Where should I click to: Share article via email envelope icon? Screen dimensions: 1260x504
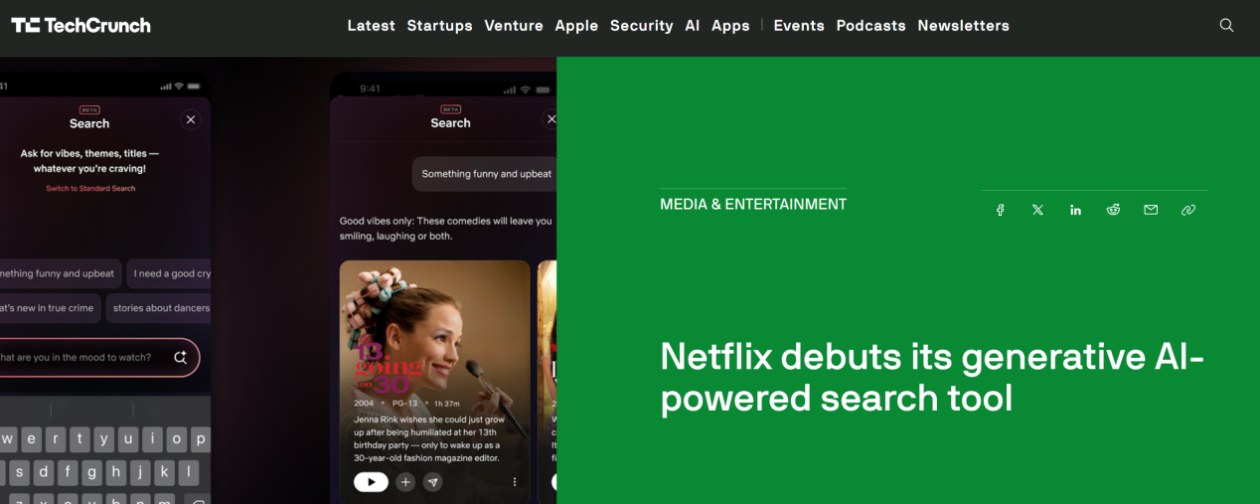(x=1151, y=210)
